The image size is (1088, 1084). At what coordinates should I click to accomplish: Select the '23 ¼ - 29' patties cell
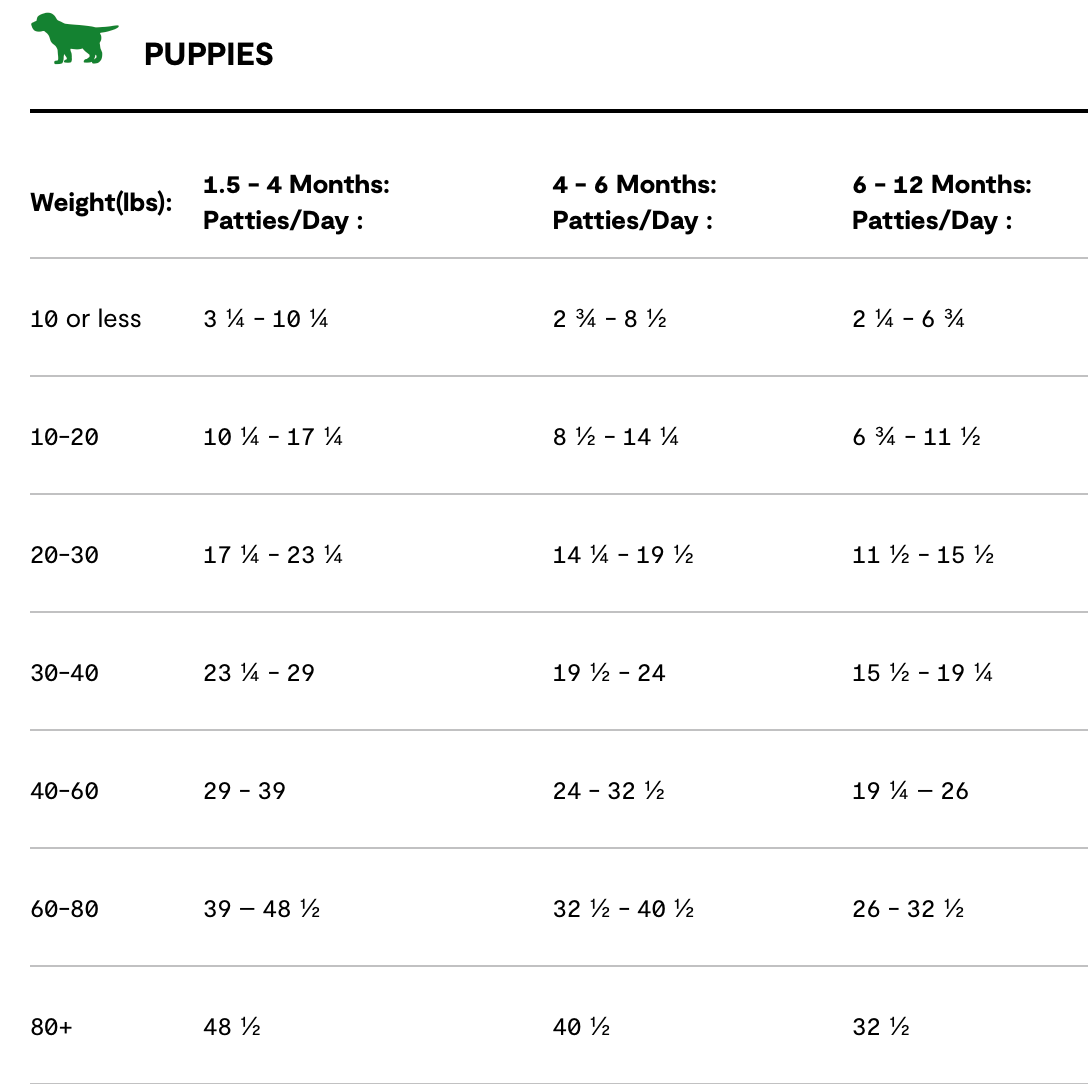(x=259, y=673)
